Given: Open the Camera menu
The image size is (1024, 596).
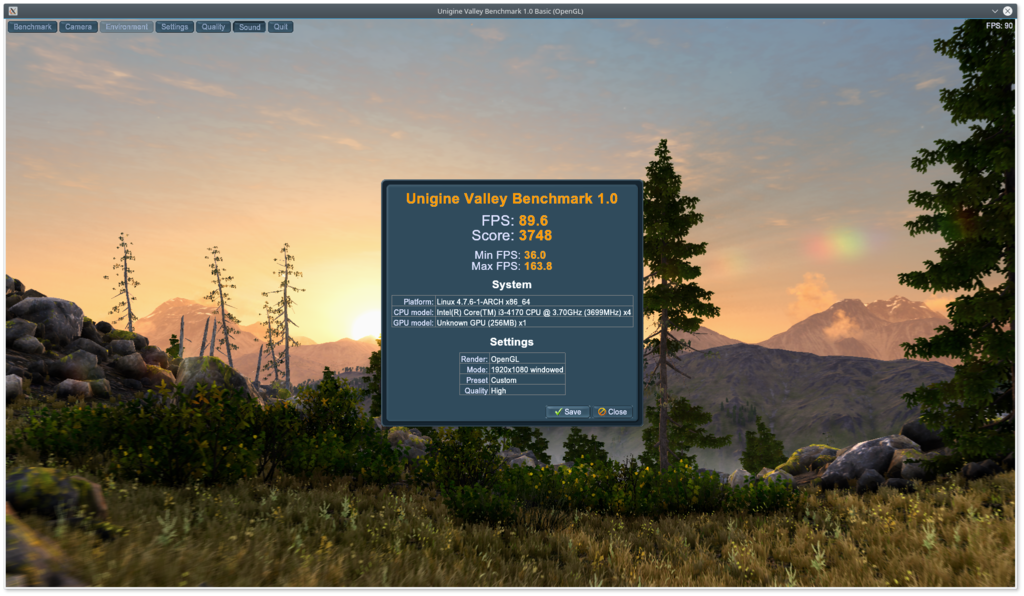Looking at the screenshot, I should (78, 27).
